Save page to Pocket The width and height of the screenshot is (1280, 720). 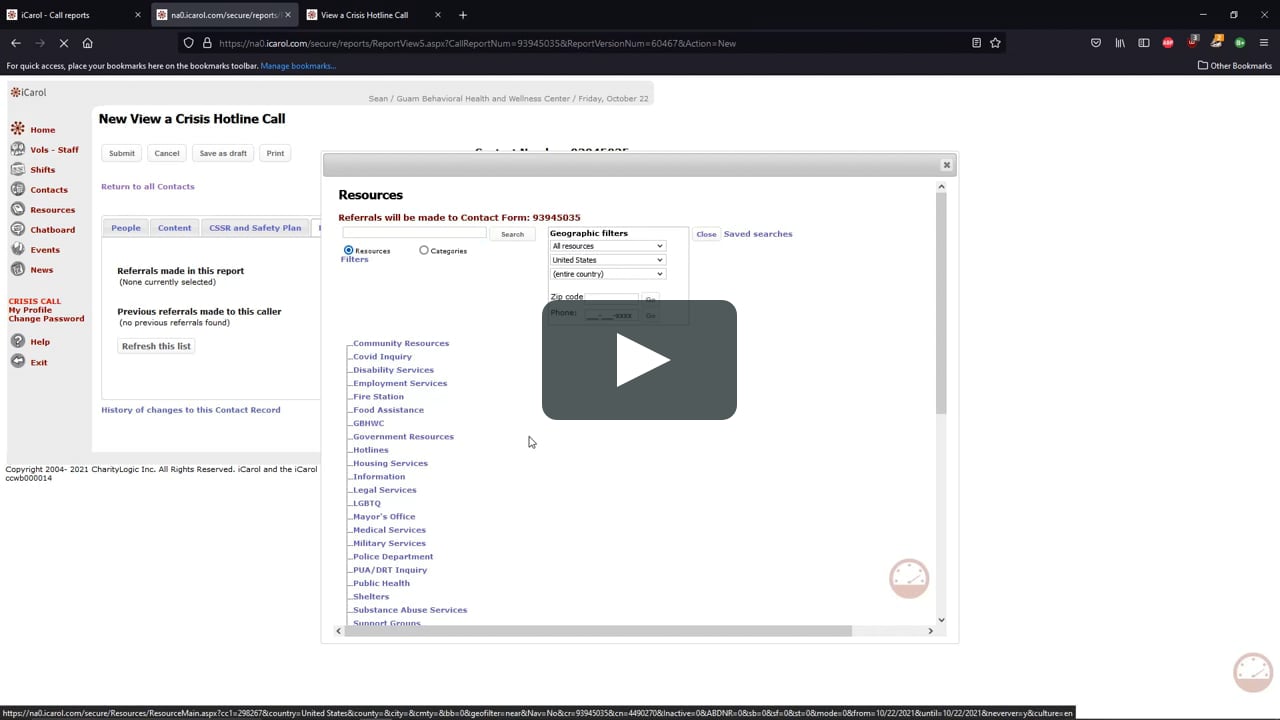click(x=1096, y=43)
